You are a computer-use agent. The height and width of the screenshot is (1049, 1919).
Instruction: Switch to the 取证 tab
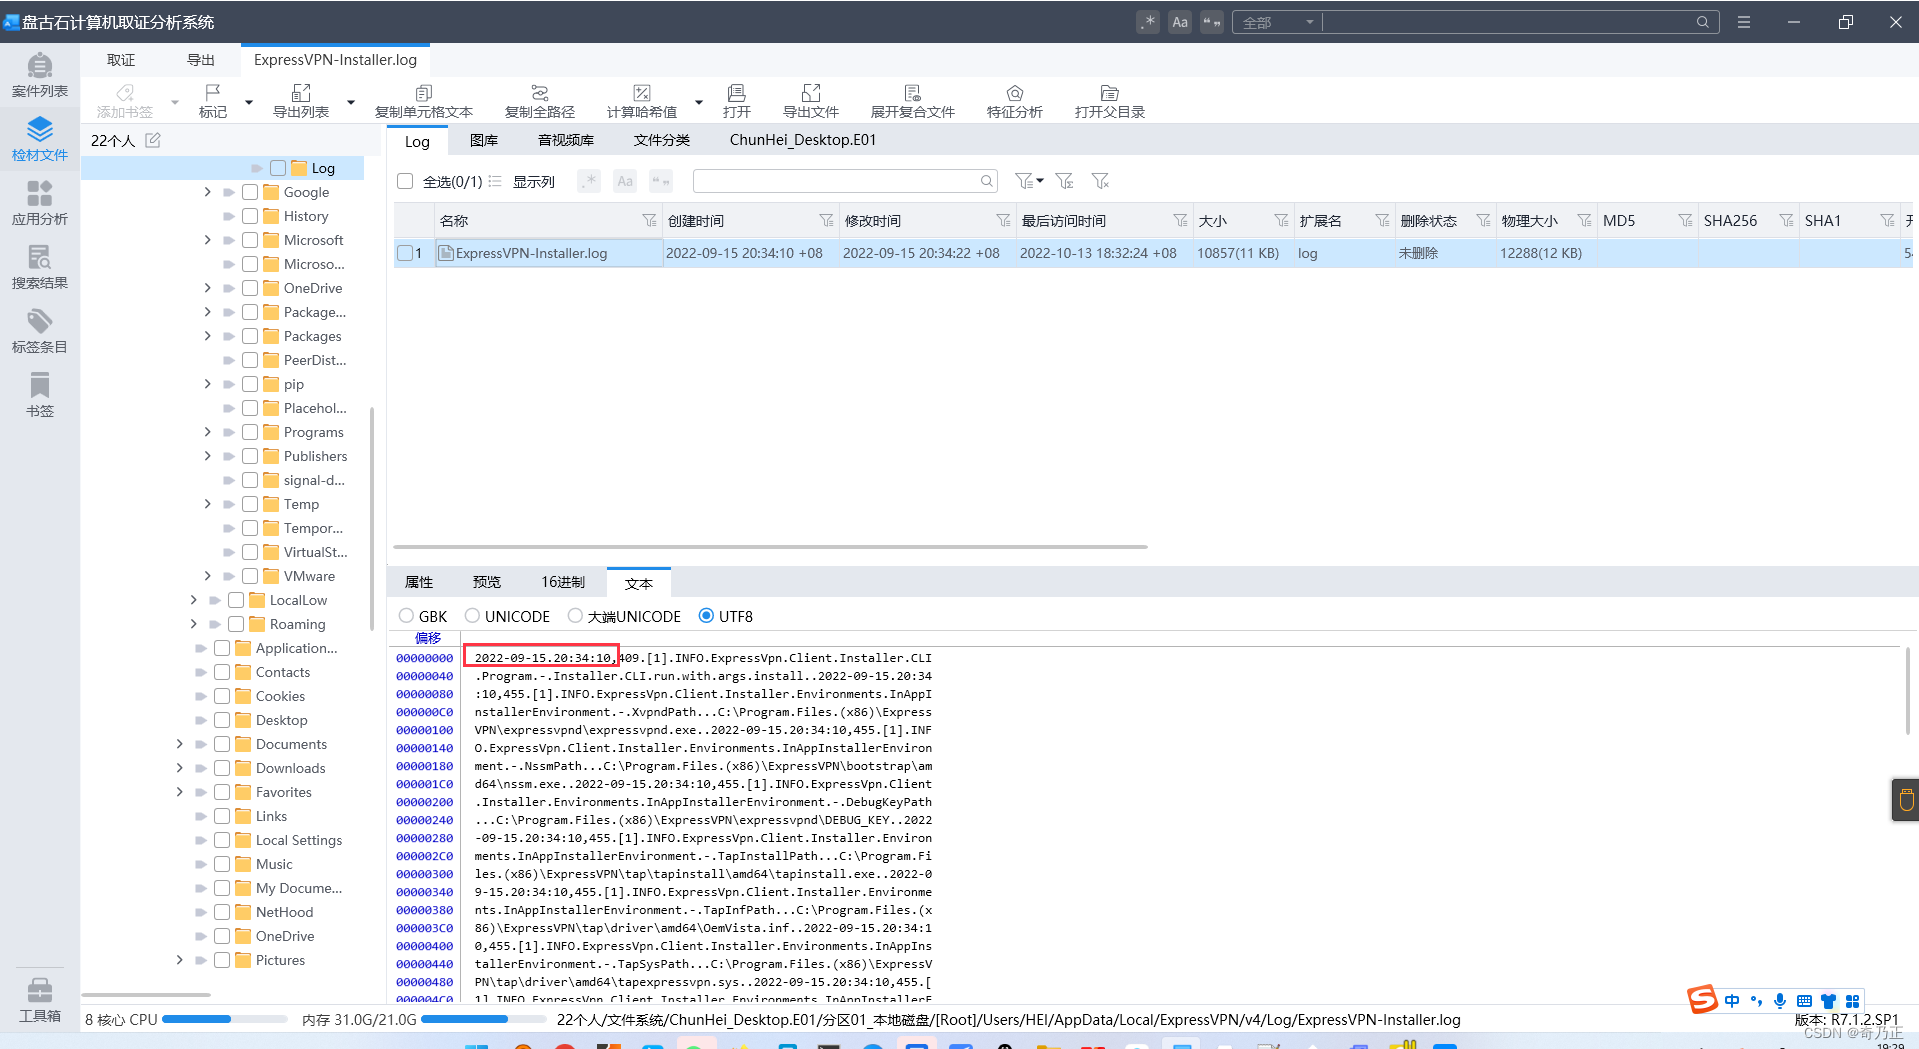click(121, 60)
